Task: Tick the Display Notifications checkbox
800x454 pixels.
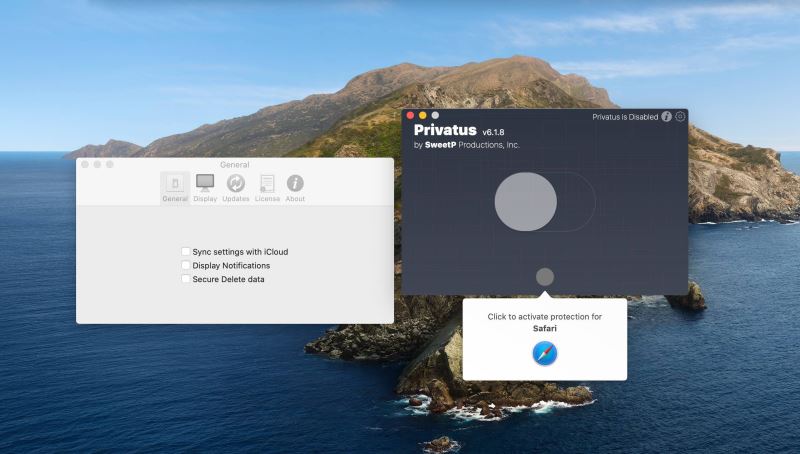Action: (186, 265)
